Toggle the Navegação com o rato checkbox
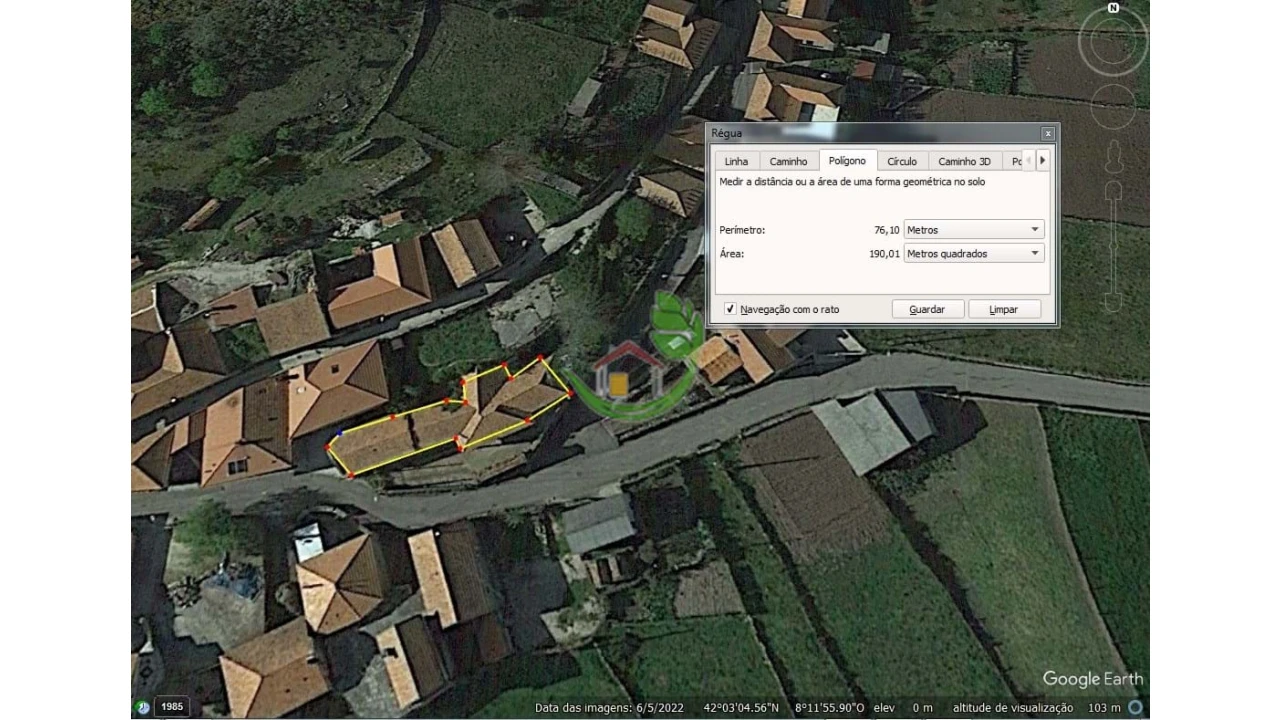 click(x=730, y=309)
